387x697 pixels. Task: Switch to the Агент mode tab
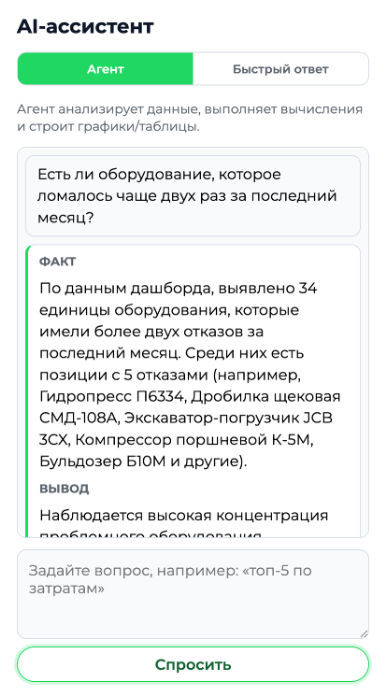(x=105, y=69)
